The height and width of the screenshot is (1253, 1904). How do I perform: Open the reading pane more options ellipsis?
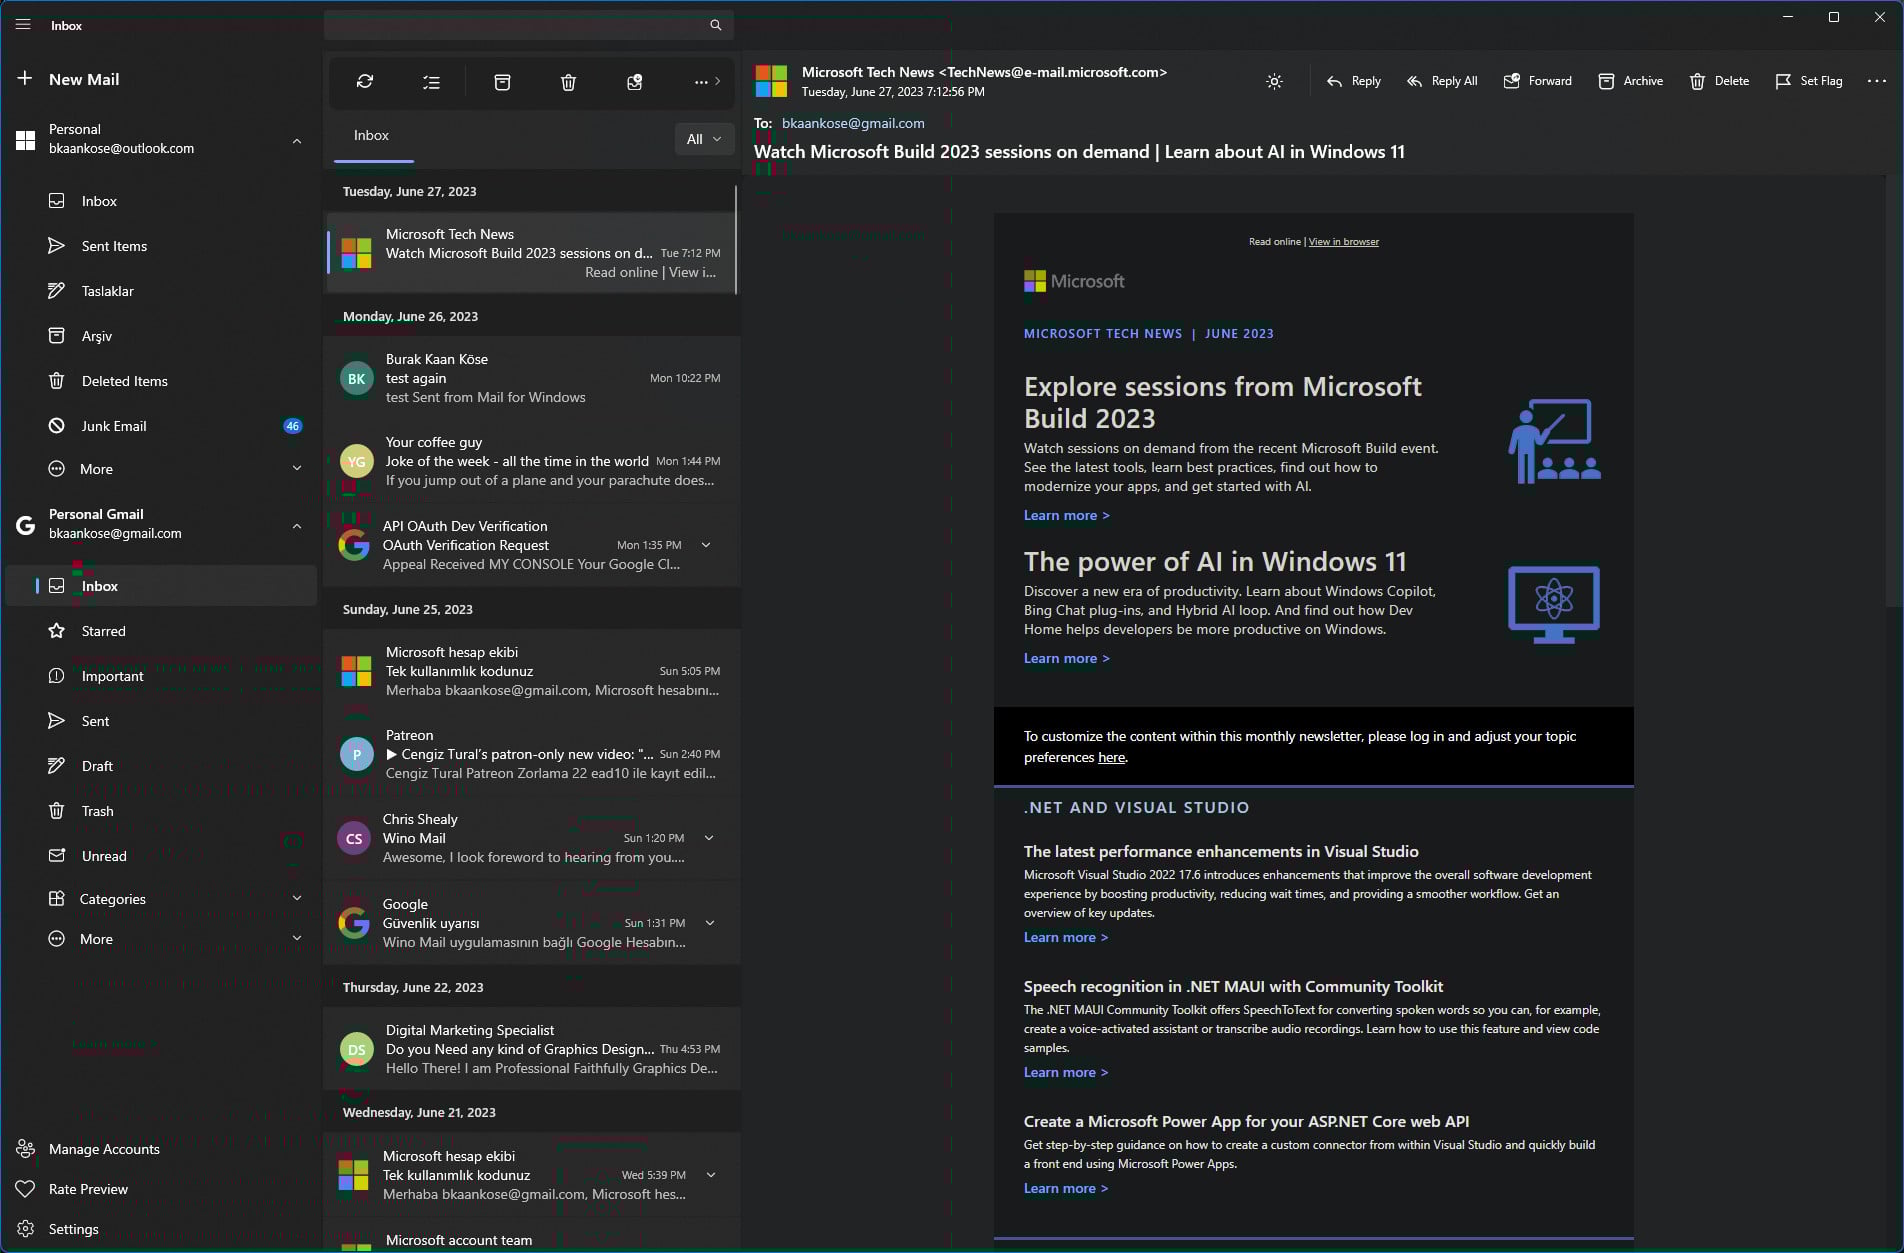click(1876, 81)
